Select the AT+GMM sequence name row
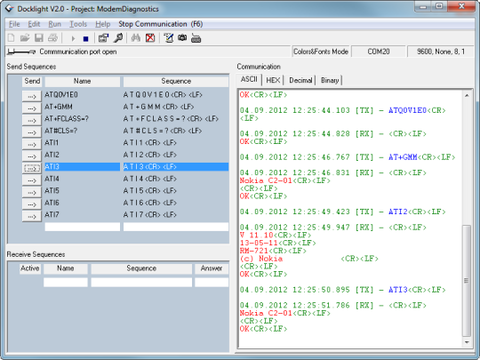This screenshot has height=360, width=480. pos(82,107)
